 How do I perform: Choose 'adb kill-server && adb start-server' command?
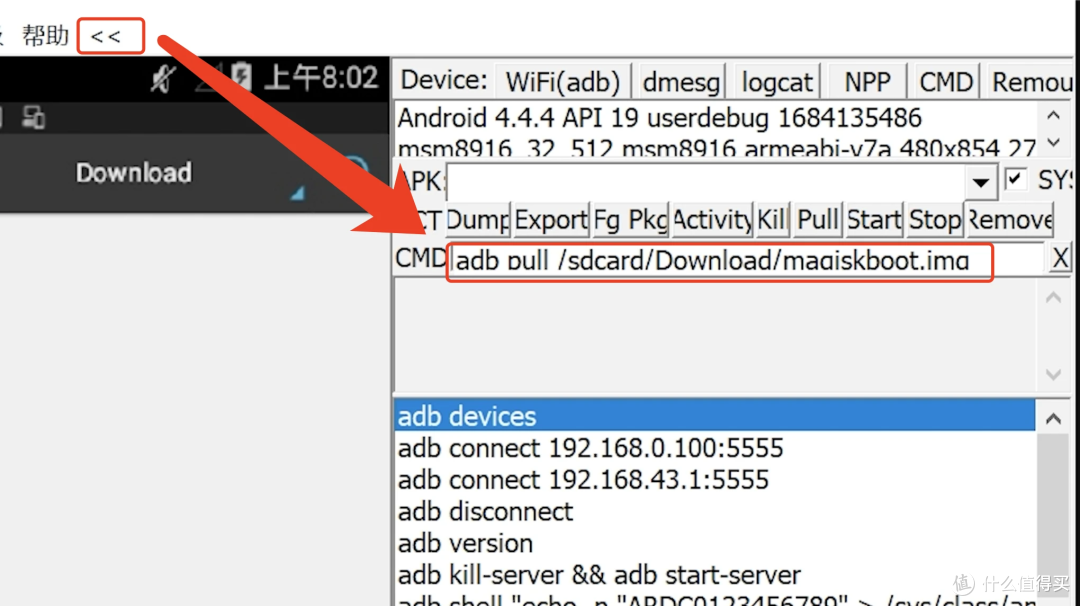pos(598,576)
